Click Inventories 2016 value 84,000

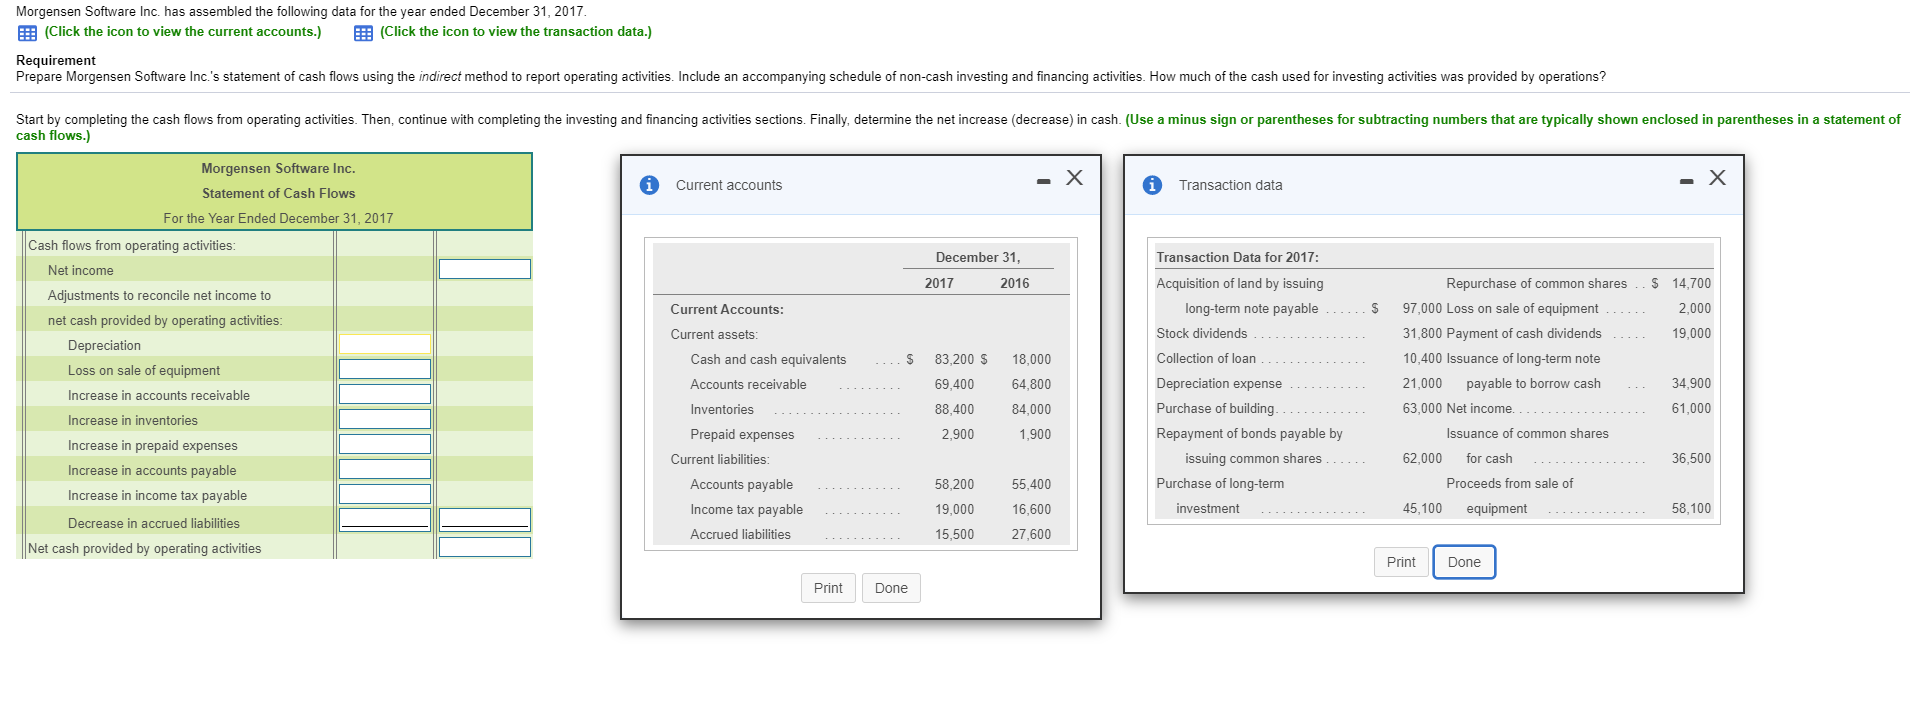click(1031, 409)
